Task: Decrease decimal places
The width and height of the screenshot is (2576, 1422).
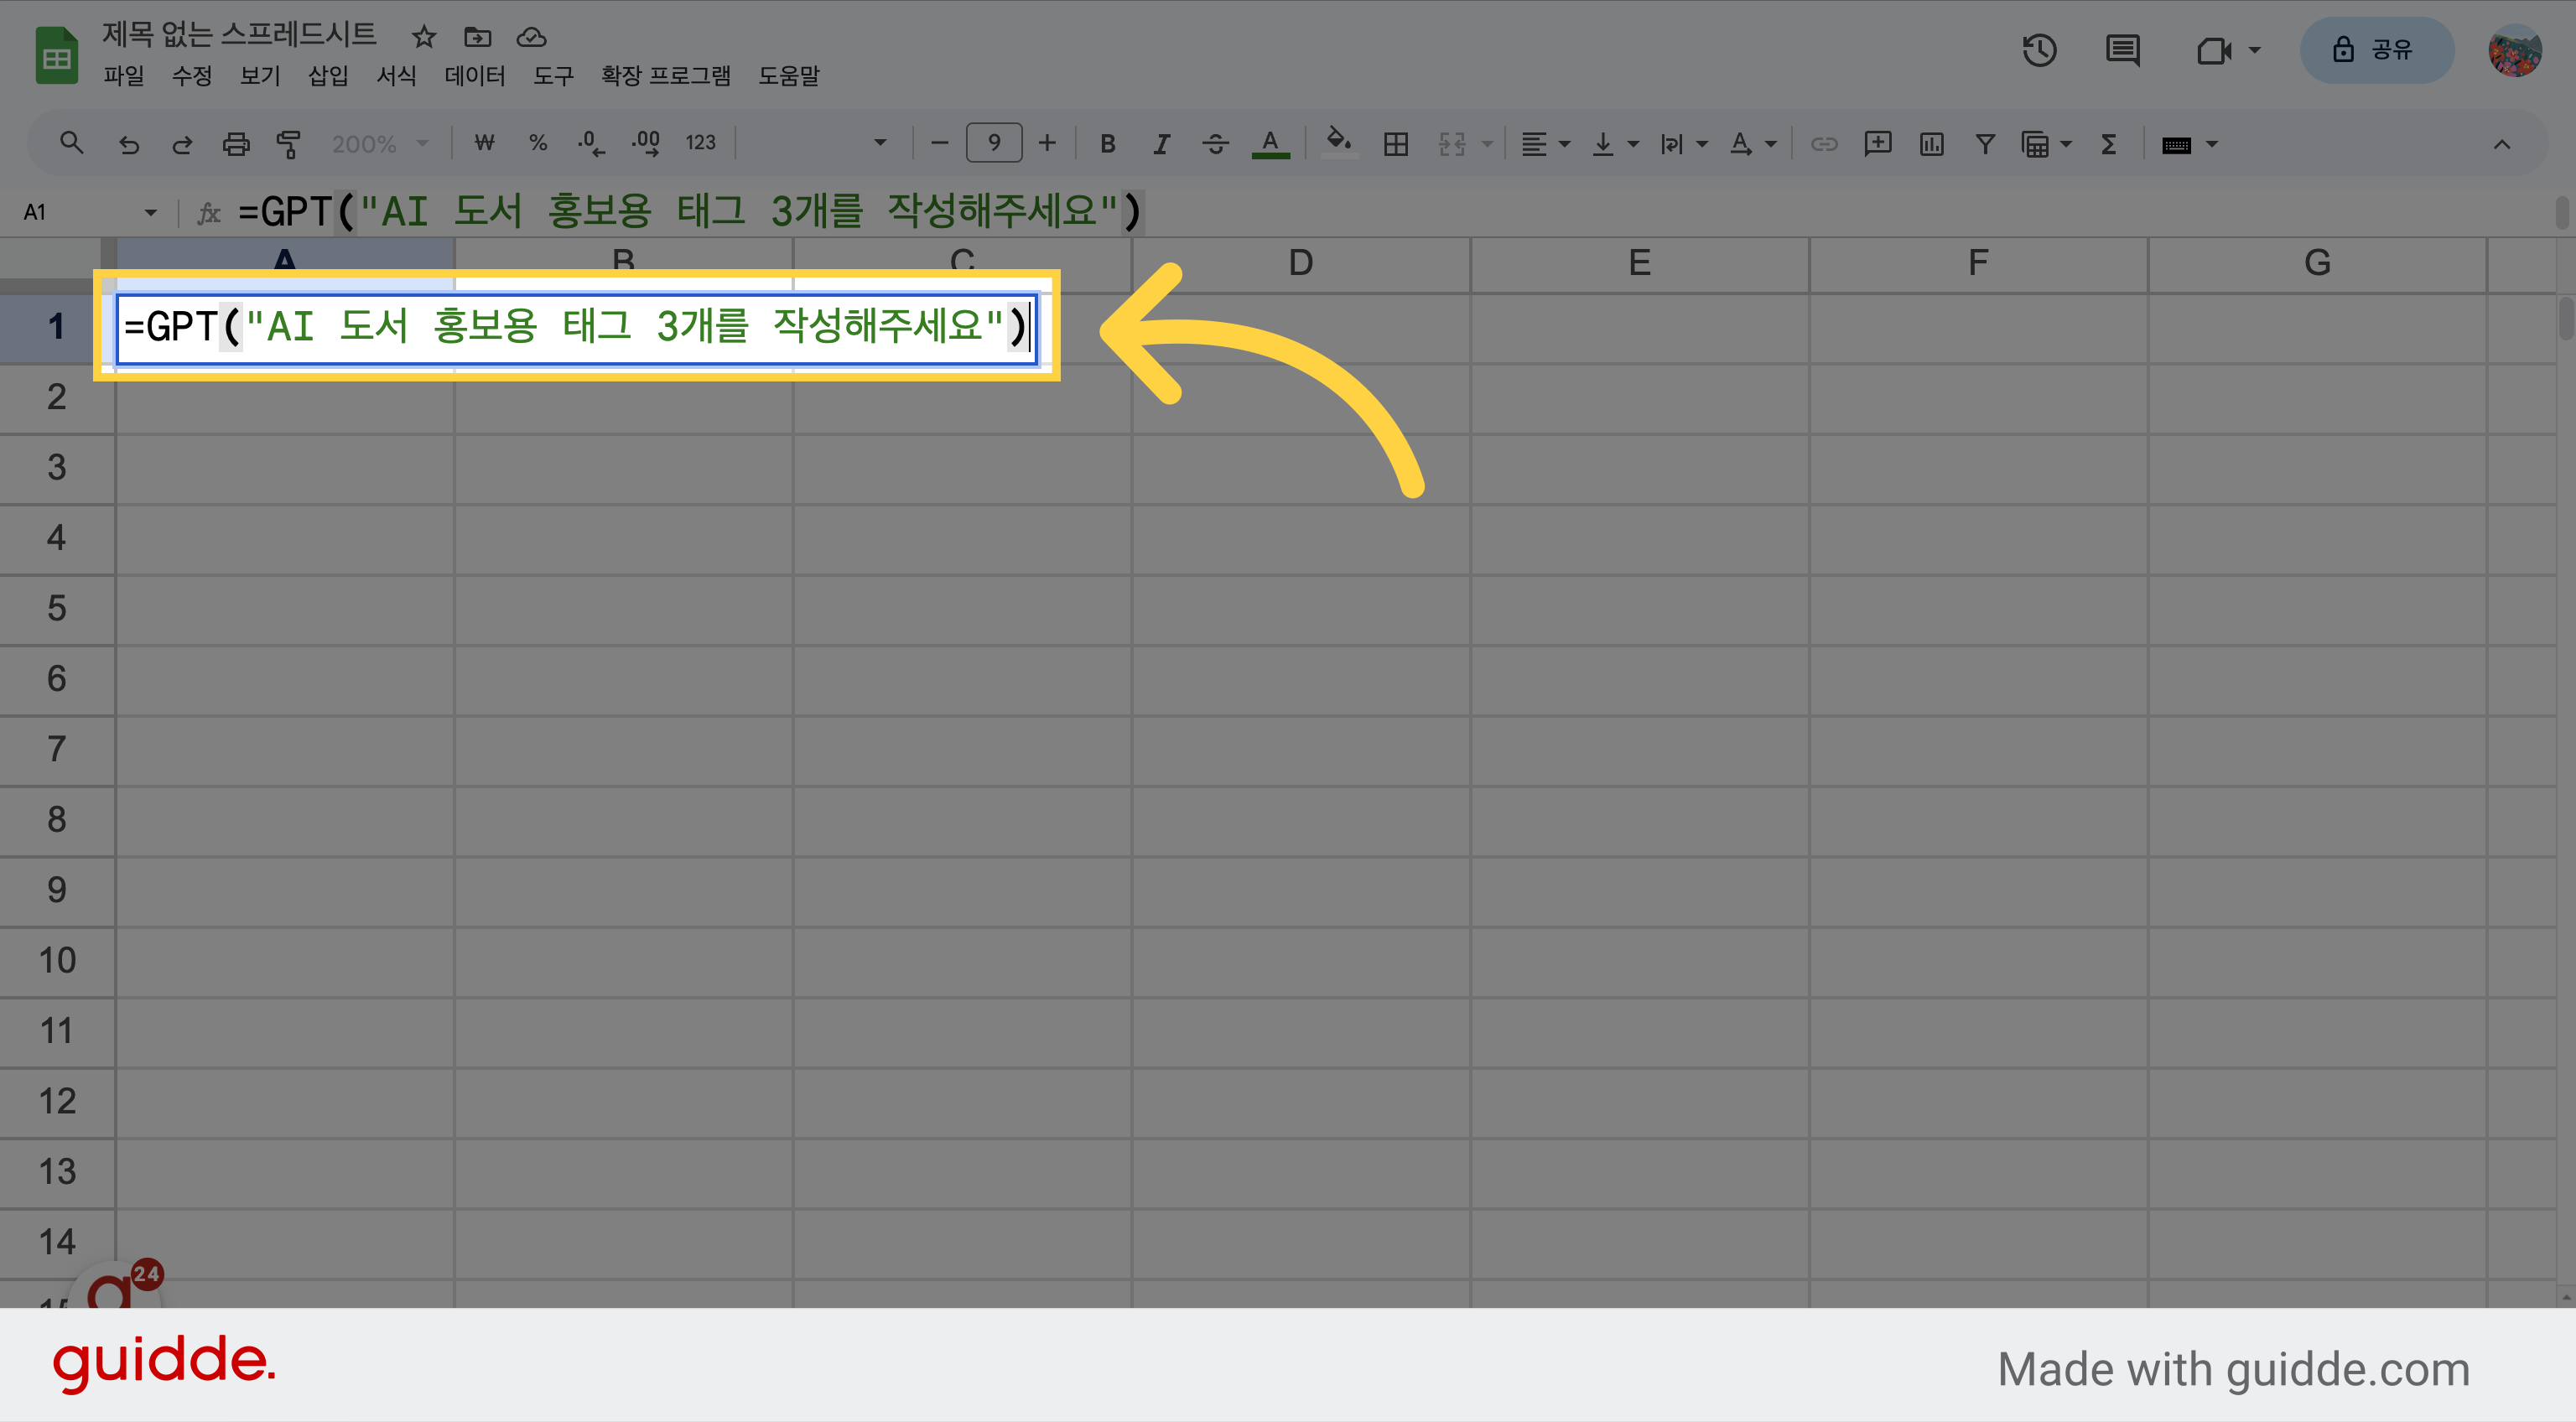Action: pos(590,144)
